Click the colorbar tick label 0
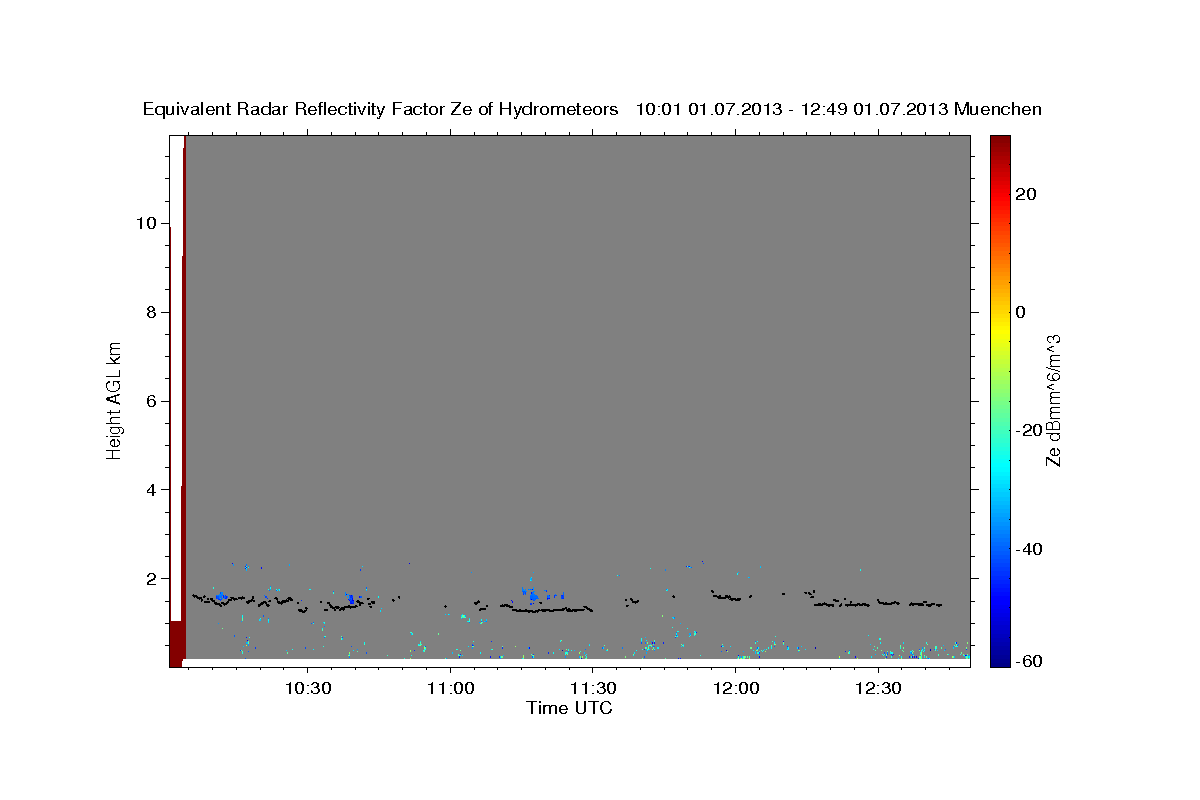This screenshot has width=1200, height=800. (1021, 312)
